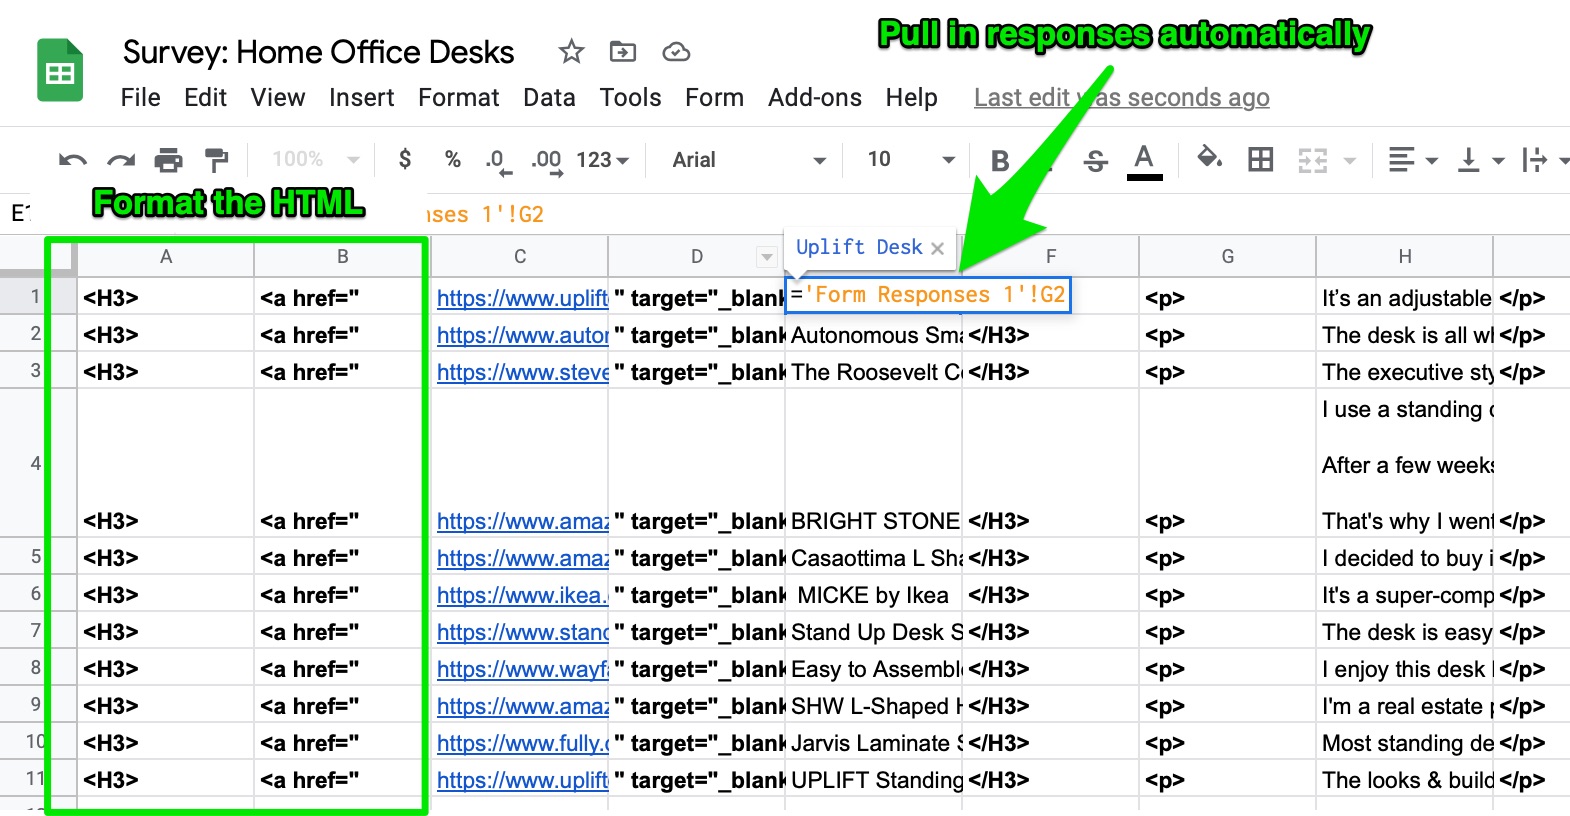Select cell with Autonomous Sma text
The width and height of the screenshot is (1570, 816).
(x=873, y=335)
